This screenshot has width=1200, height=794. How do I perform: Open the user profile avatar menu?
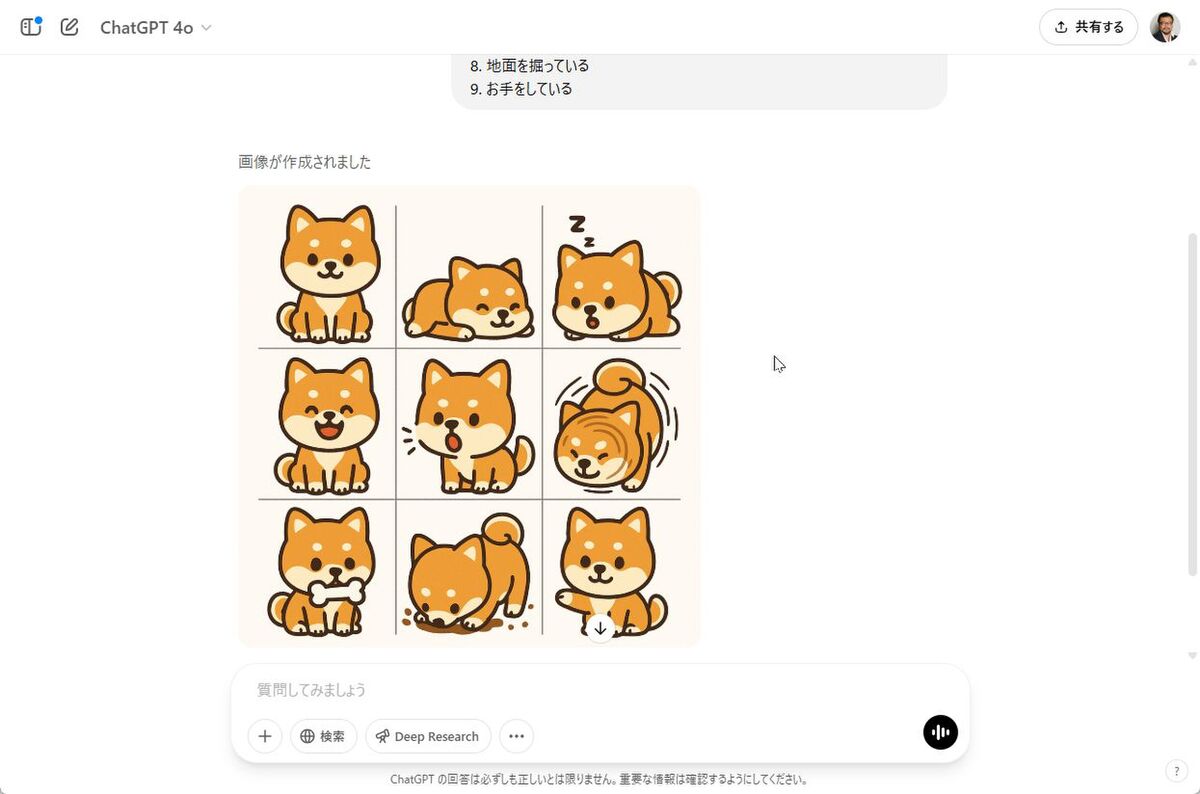pos(1165,27)
